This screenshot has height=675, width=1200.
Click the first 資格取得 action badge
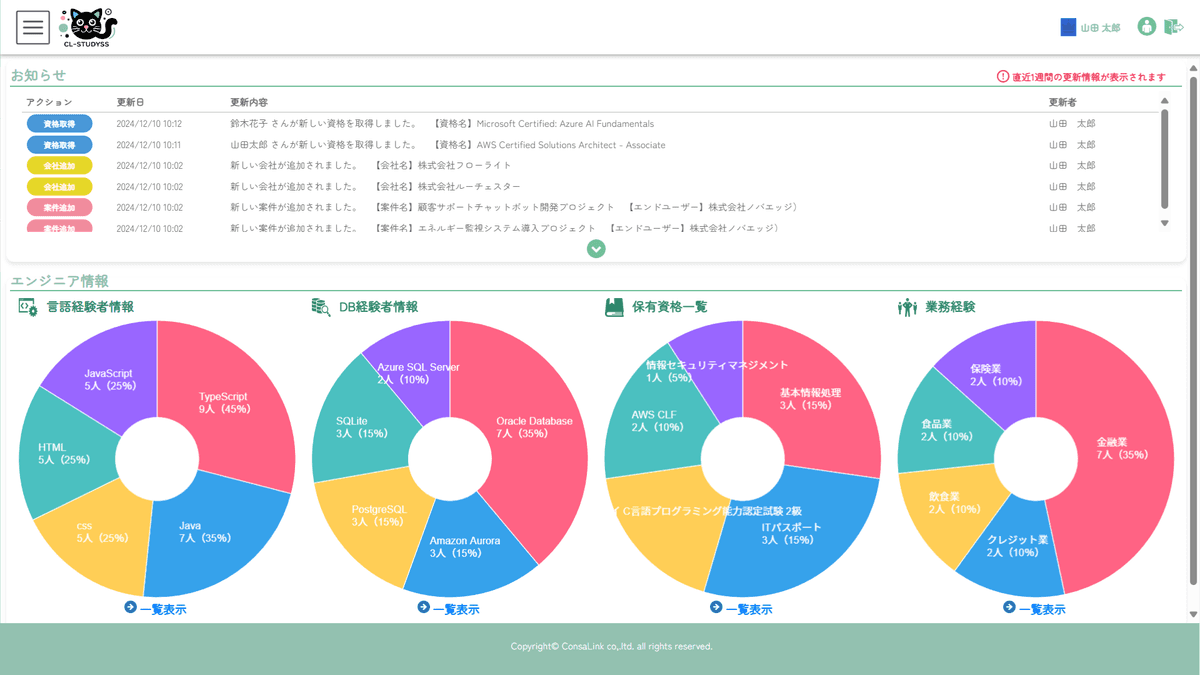[59, 124]
